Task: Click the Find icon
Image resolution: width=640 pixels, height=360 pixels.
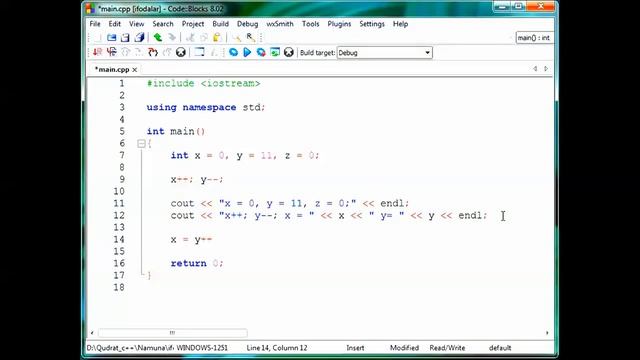Action: click(x=236, y=38)
